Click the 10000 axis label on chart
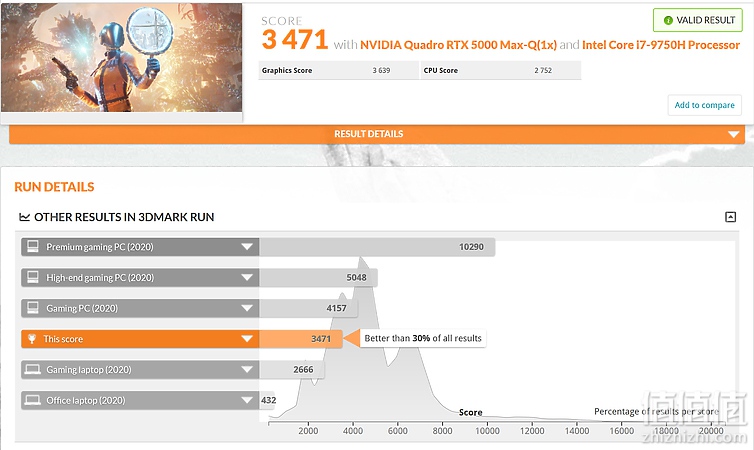Viewport: 754px width, 450px height. click(x=487, y=431)
